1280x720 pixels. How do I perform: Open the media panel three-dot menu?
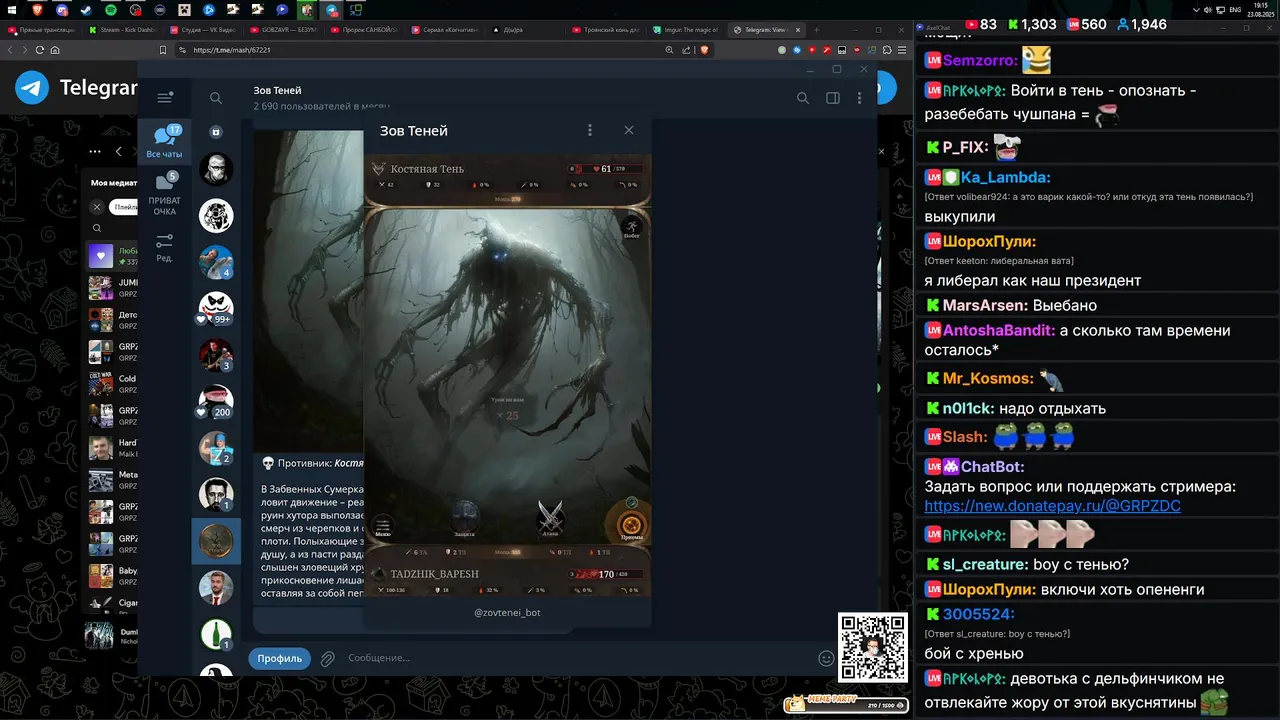(x=95, y=151)
